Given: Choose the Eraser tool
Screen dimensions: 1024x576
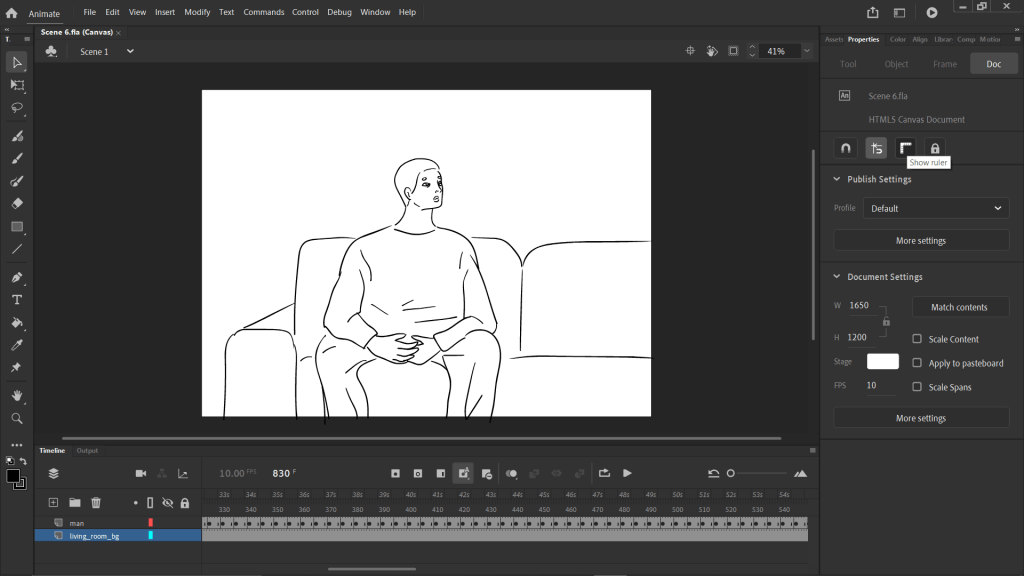Looking at the screenshot, I should point(17,204).
